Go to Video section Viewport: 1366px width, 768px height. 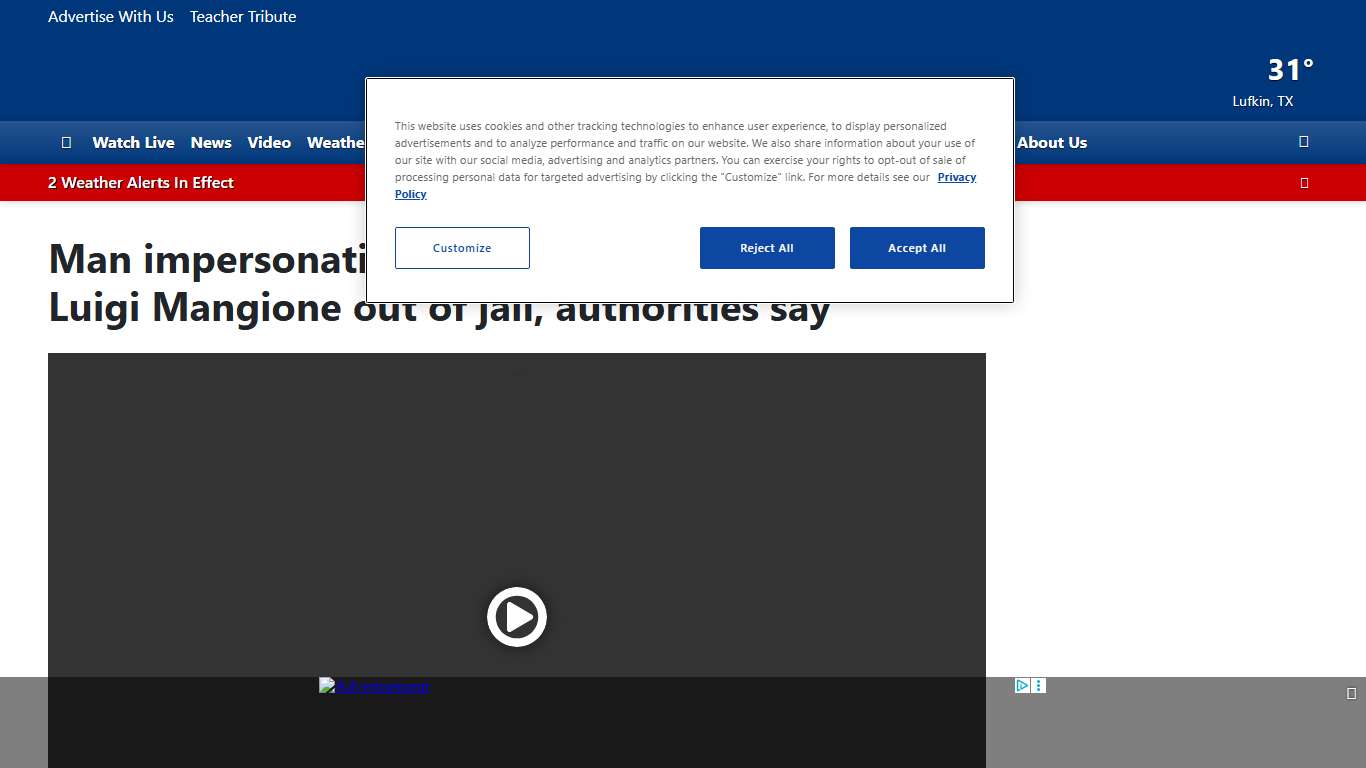[269, 143]
